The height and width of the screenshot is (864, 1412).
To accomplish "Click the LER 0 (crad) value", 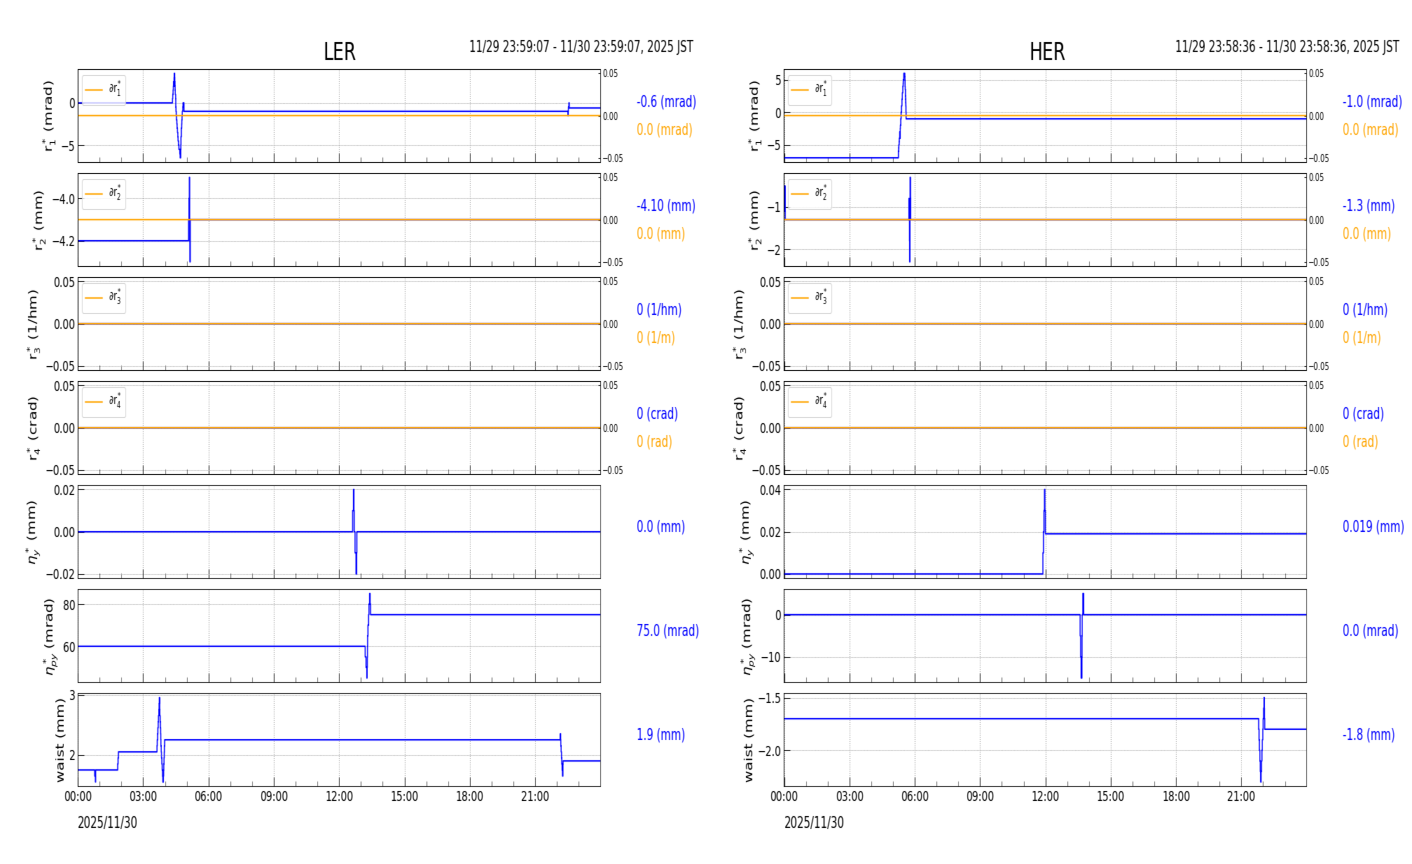I will (657, 414).
